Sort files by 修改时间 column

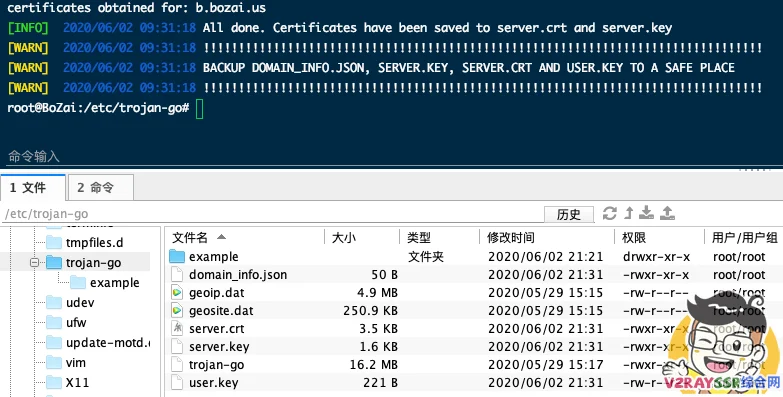(x=511, y=237)
